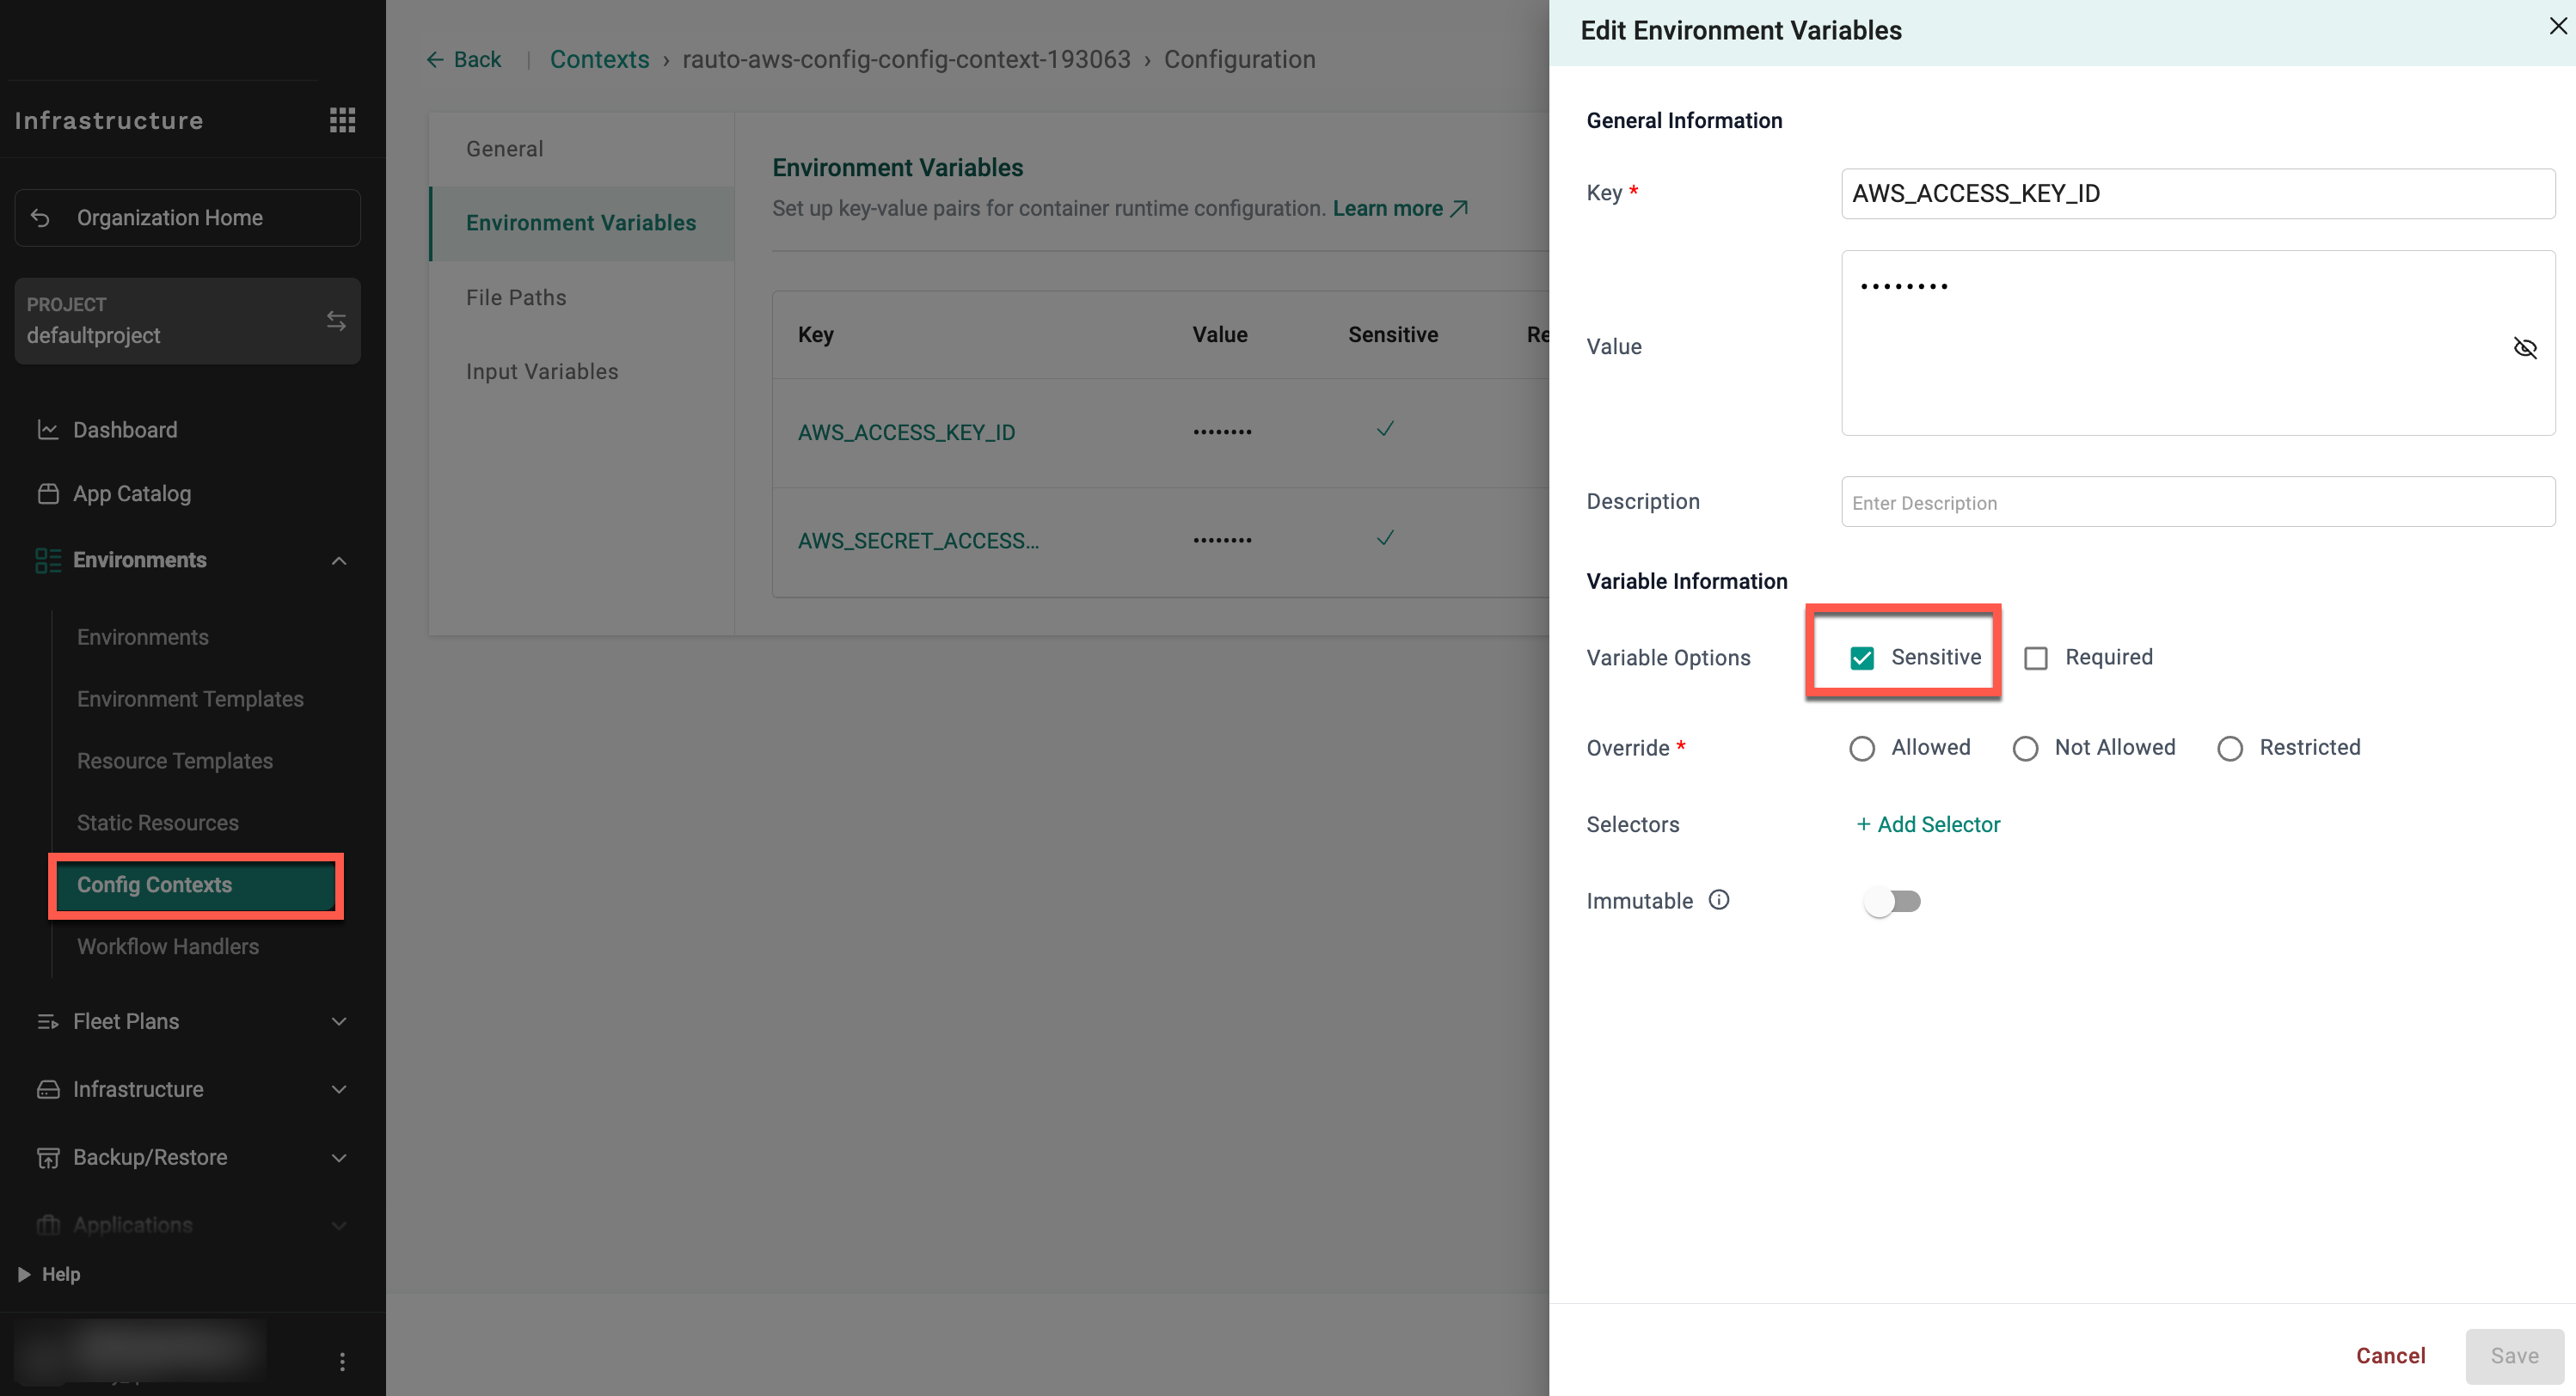
Task: Check the Required checkbox
Action: click(2035, 658)
